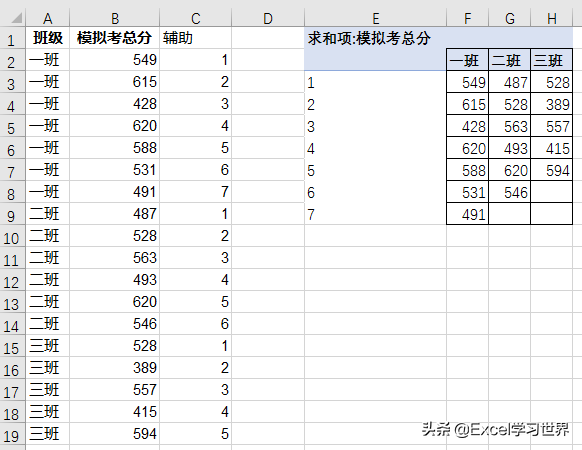Select column A header

tap(48, 18)
